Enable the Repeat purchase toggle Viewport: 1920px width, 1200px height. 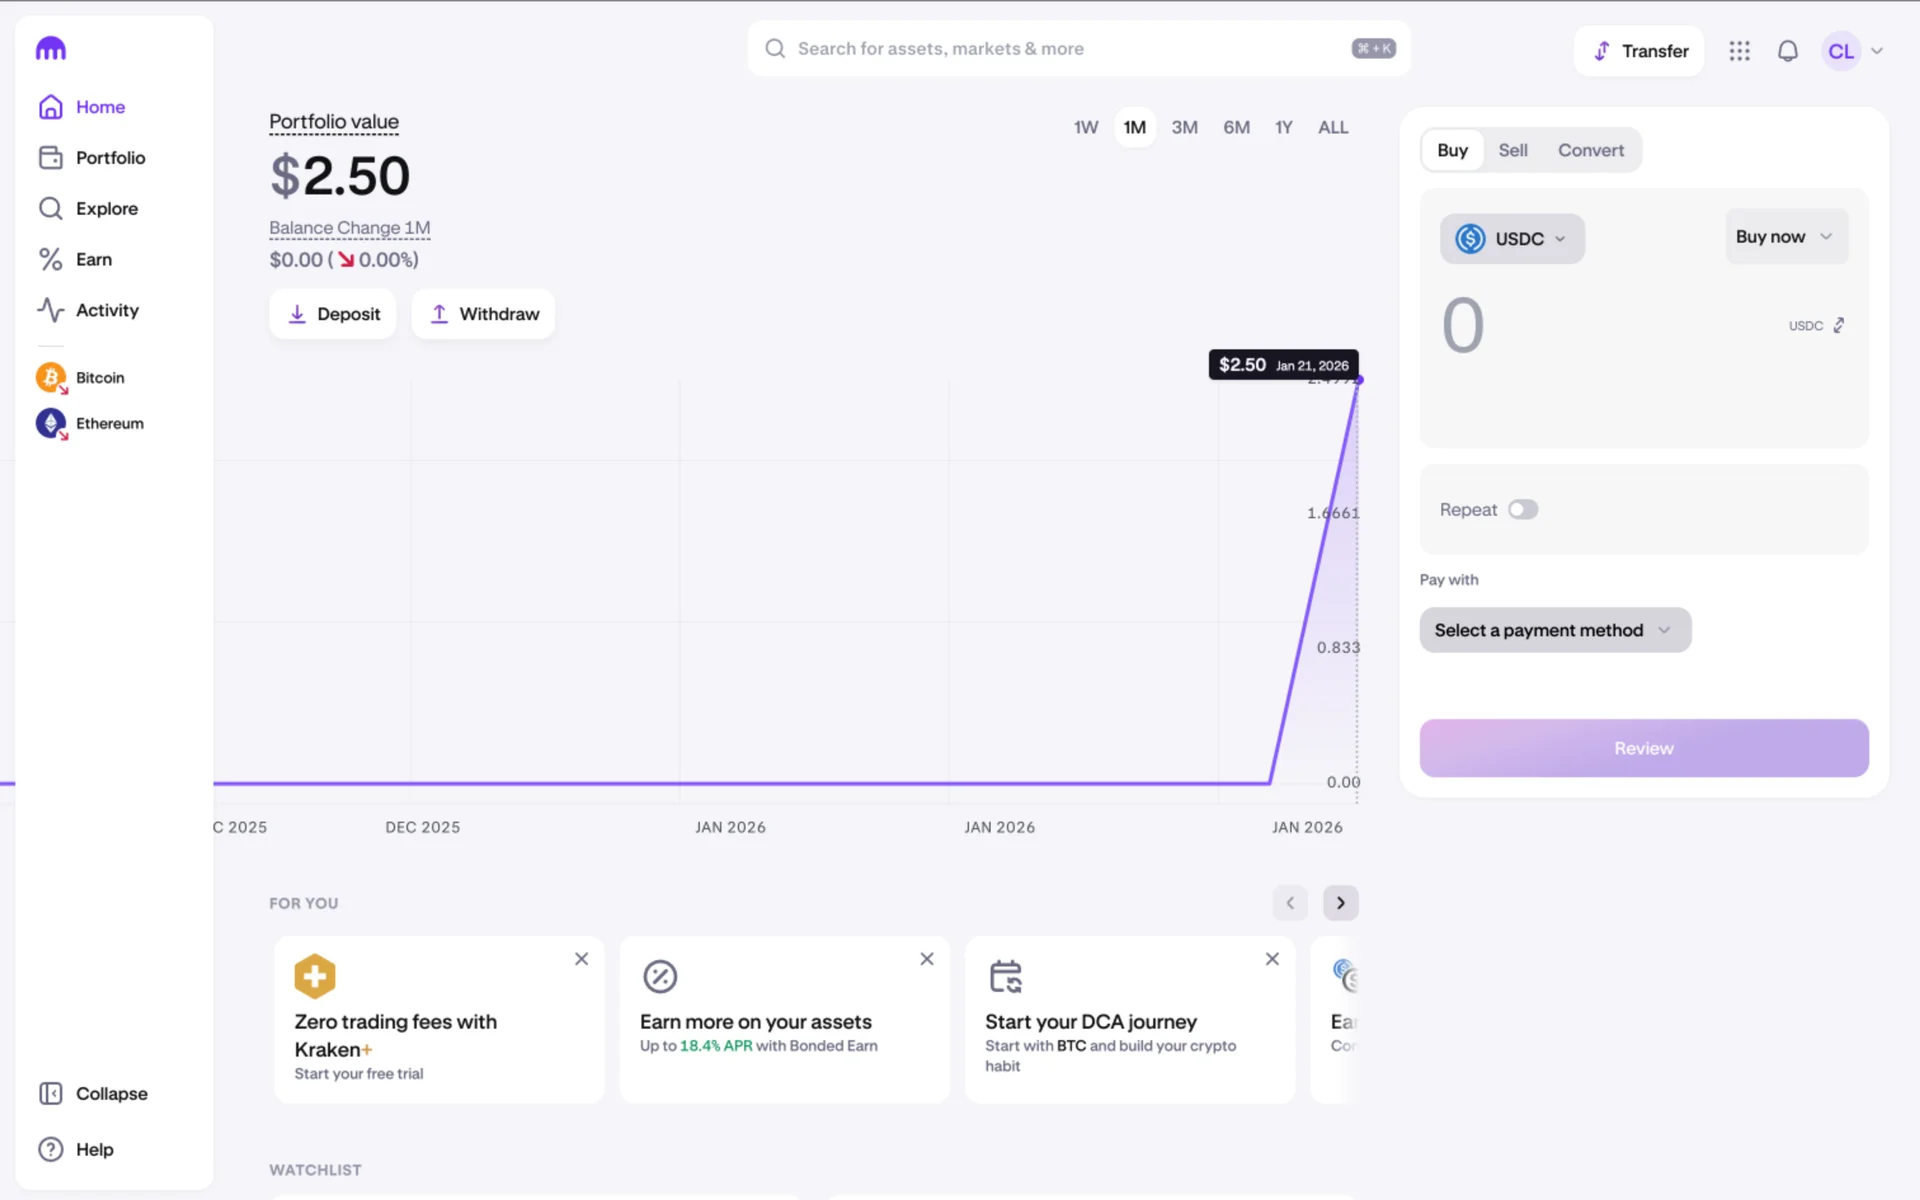tap(1522, 510)
